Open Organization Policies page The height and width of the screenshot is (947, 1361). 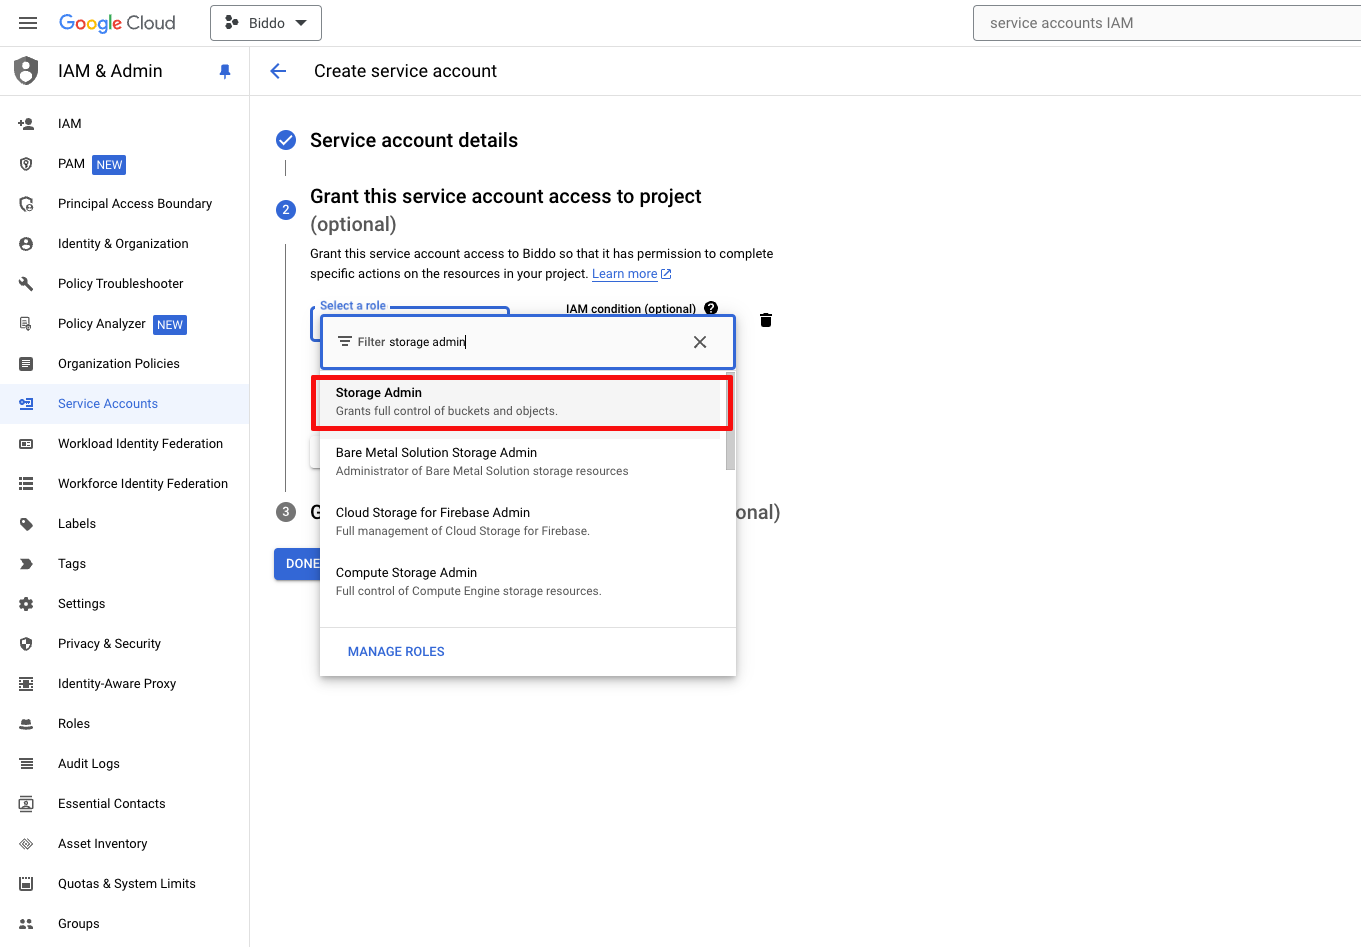pyautogui.click(x=124, y=364)
